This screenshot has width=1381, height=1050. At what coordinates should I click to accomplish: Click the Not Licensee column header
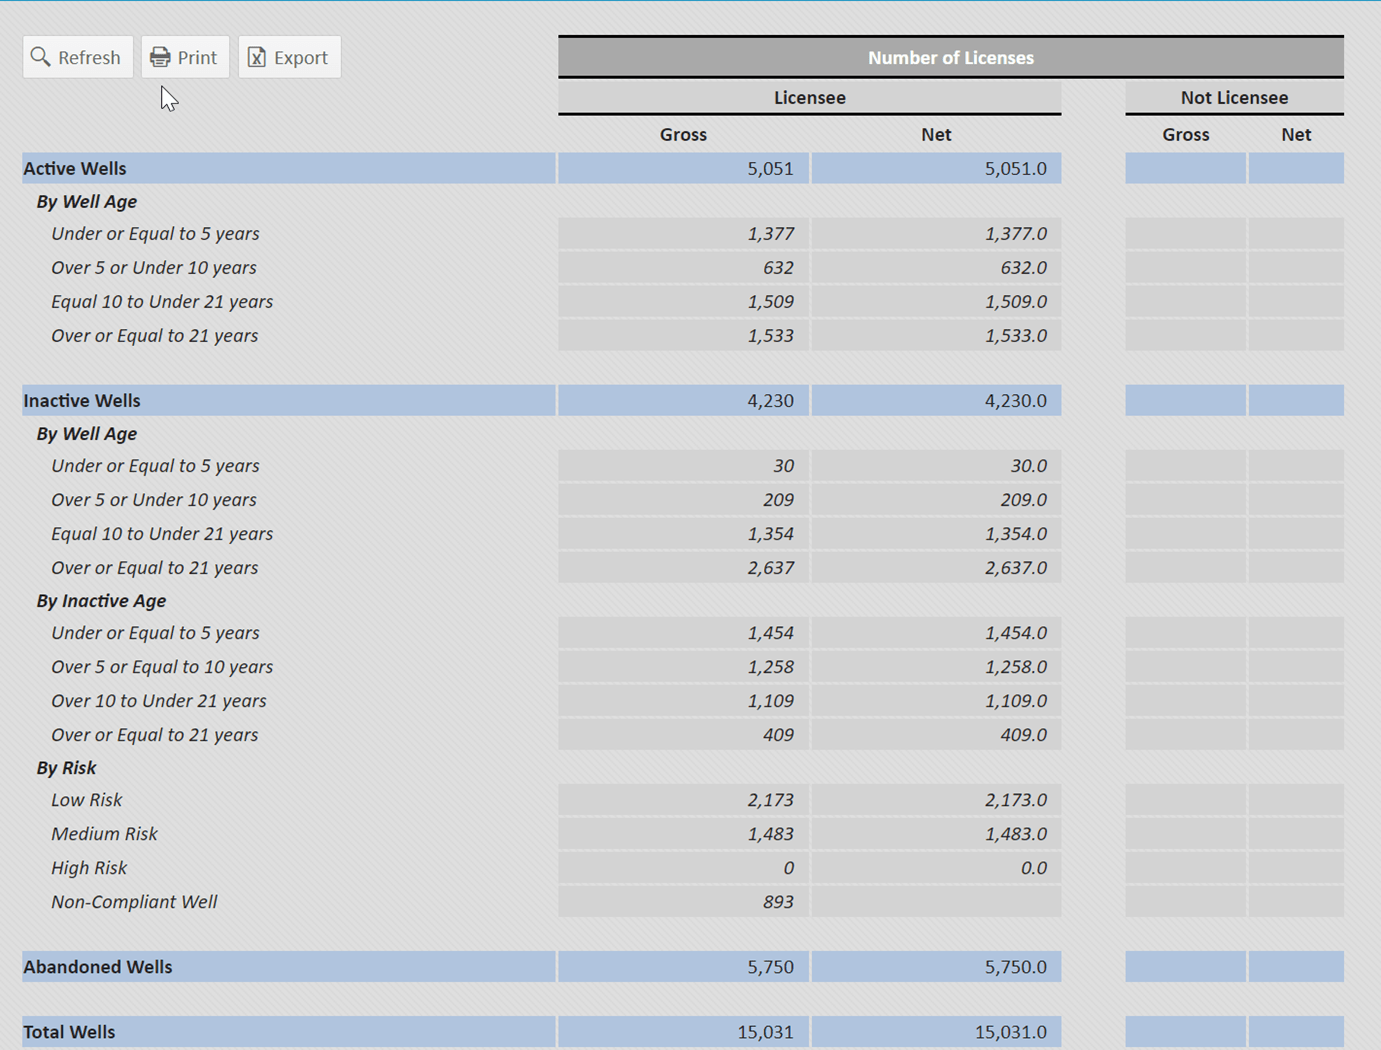pos(1234,97)
